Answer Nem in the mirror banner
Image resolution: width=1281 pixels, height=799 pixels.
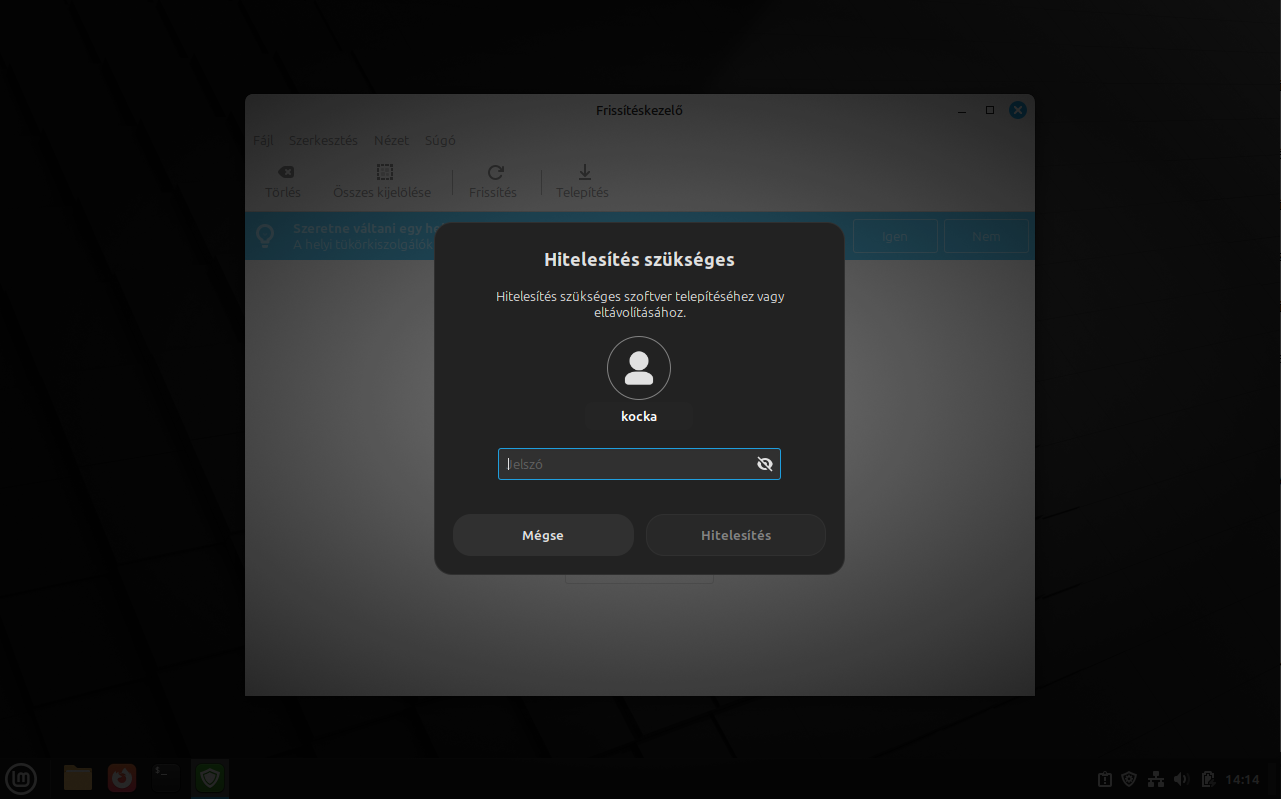click(x=986, y=236)
